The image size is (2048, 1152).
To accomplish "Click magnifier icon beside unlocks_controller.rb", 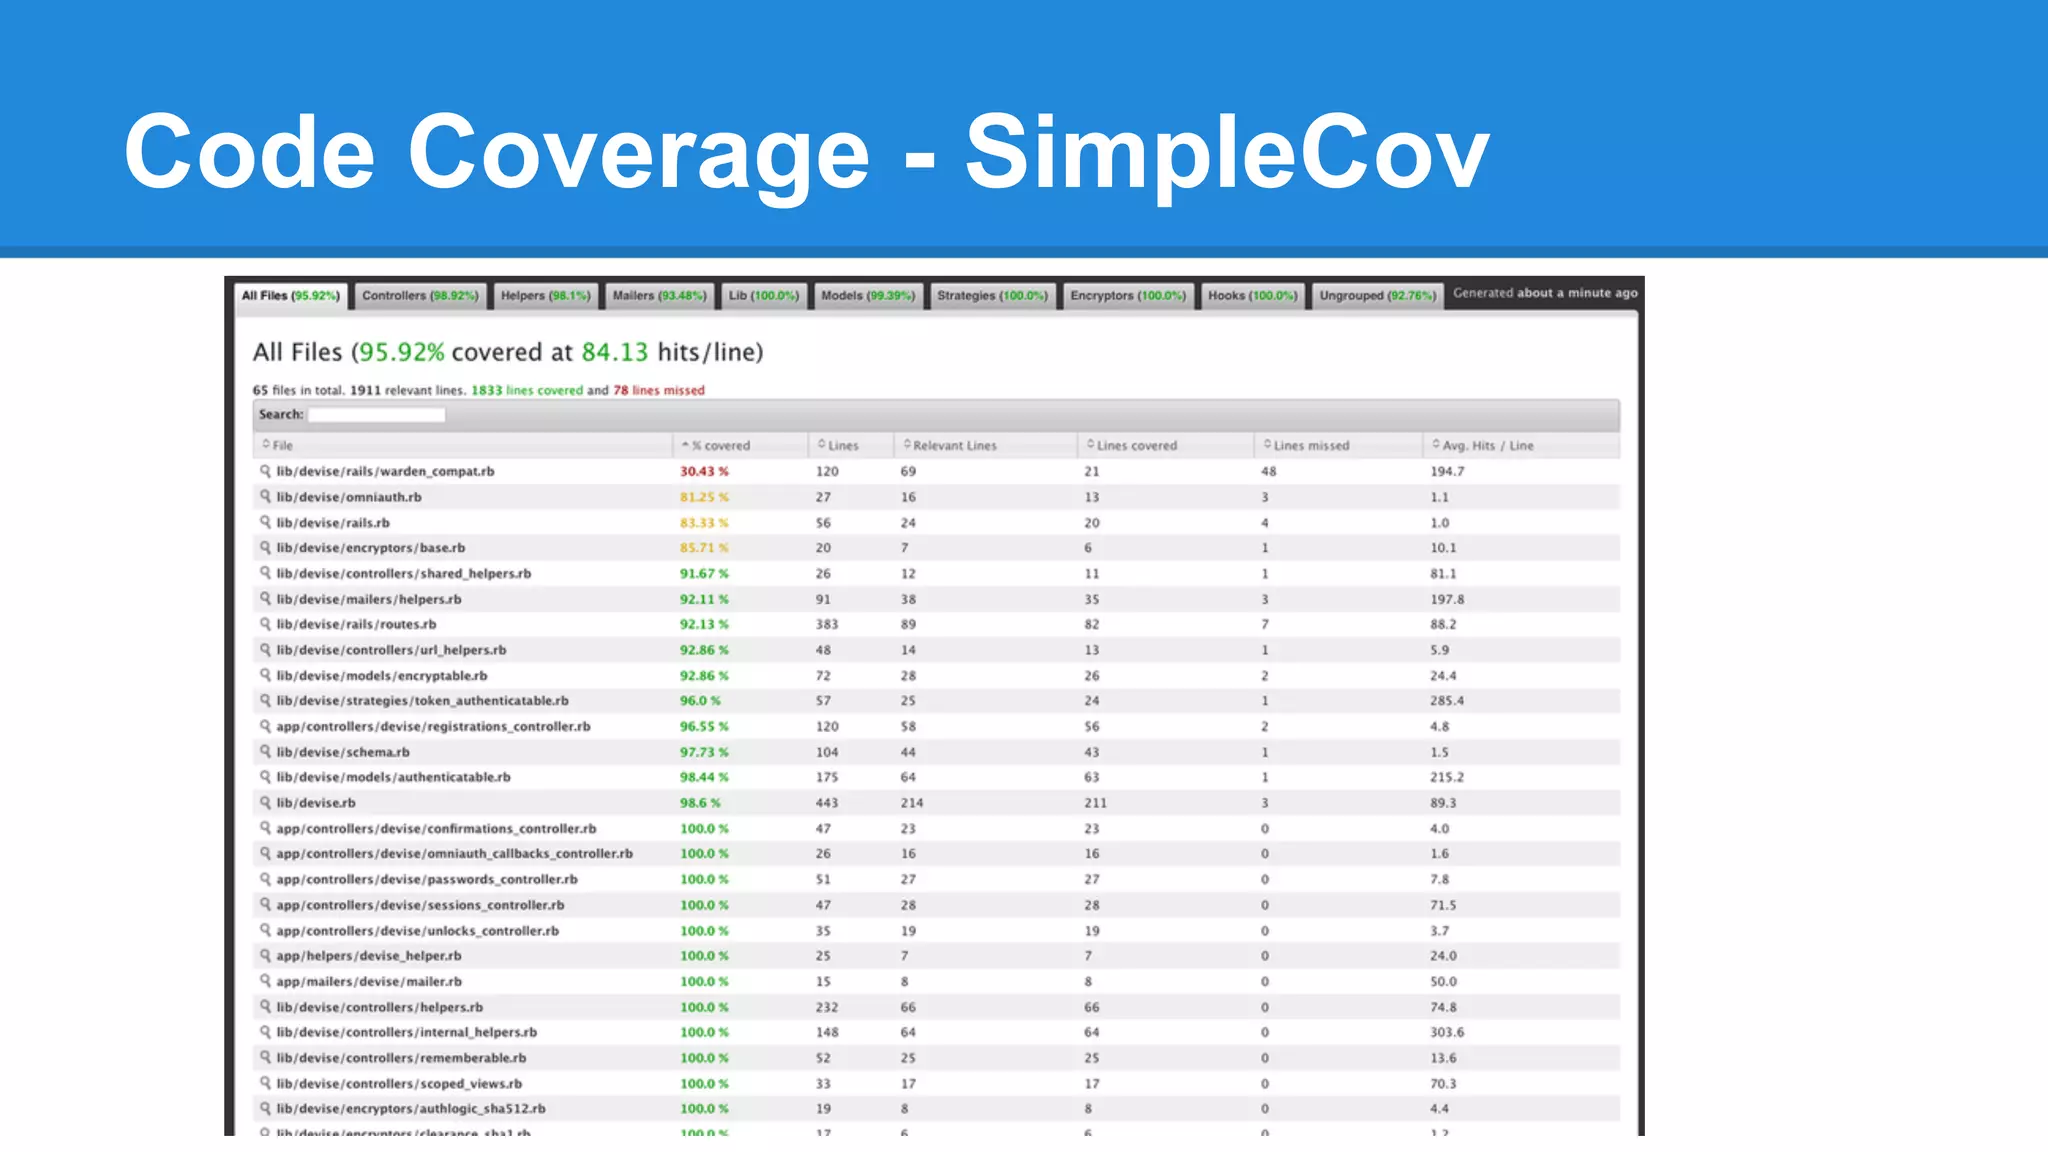I will (265, 930).
